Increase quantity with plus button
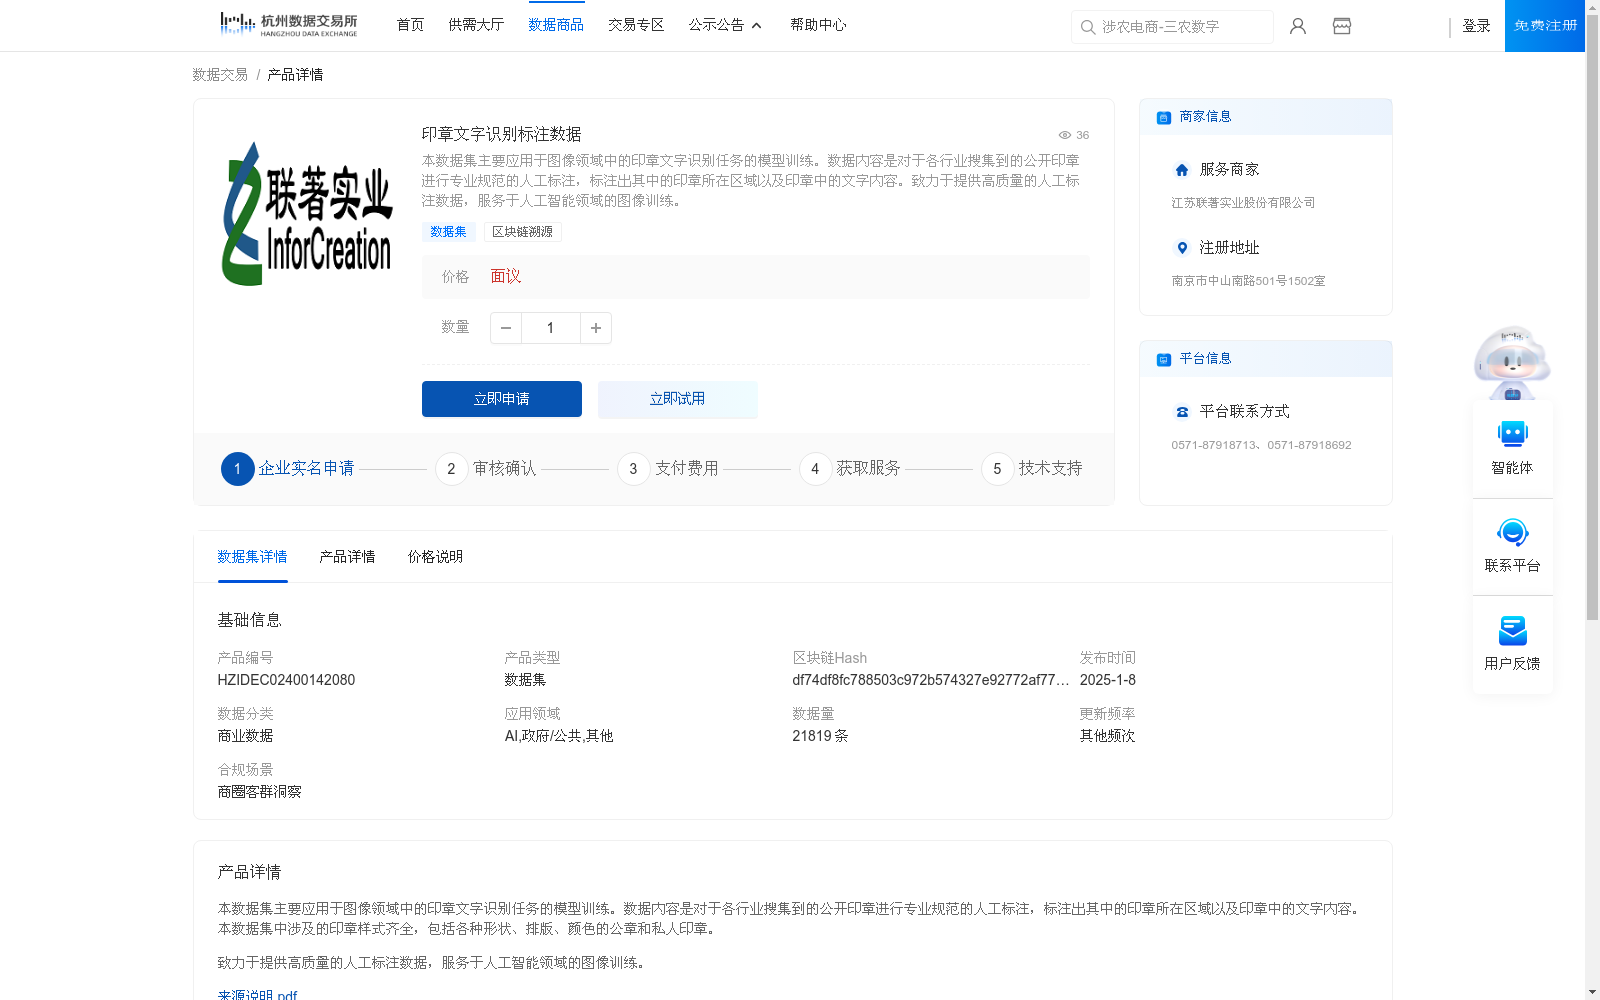This screenshot has width=1600, height=1000. tap(596, 328)
